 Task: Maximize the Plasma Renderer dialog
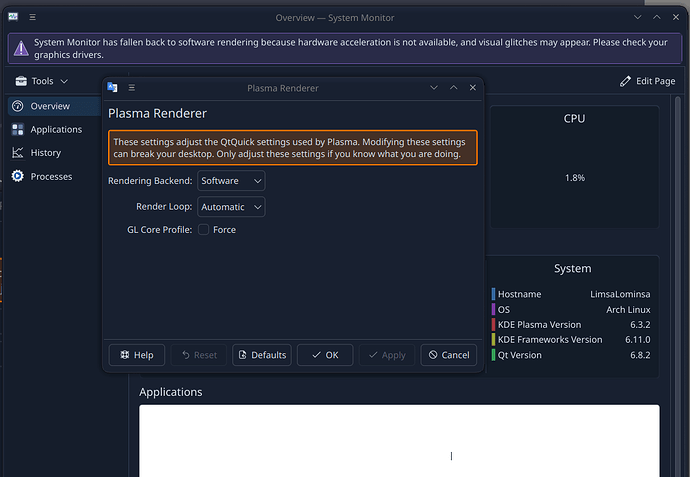[x=453, y=88]
